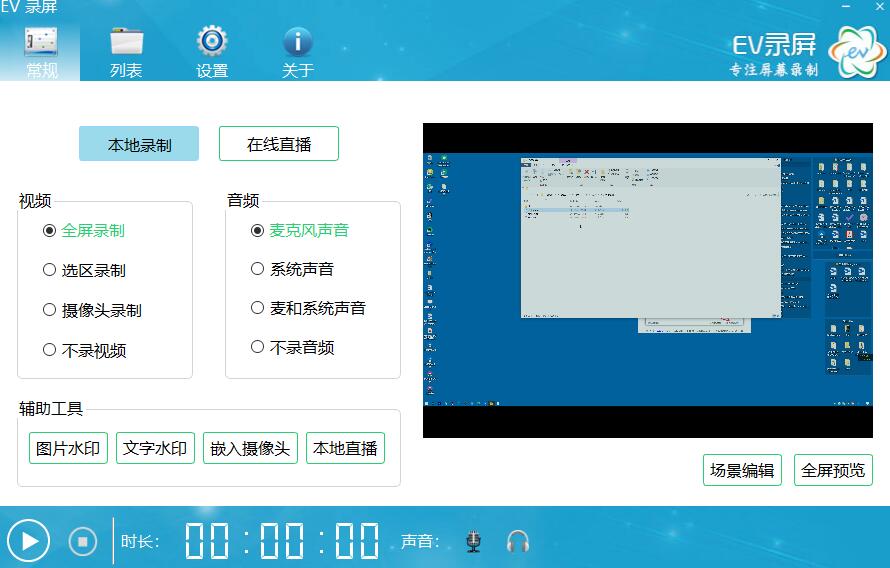
Task: Click the 嵌入摄像头 button
Action: point(250,448)
